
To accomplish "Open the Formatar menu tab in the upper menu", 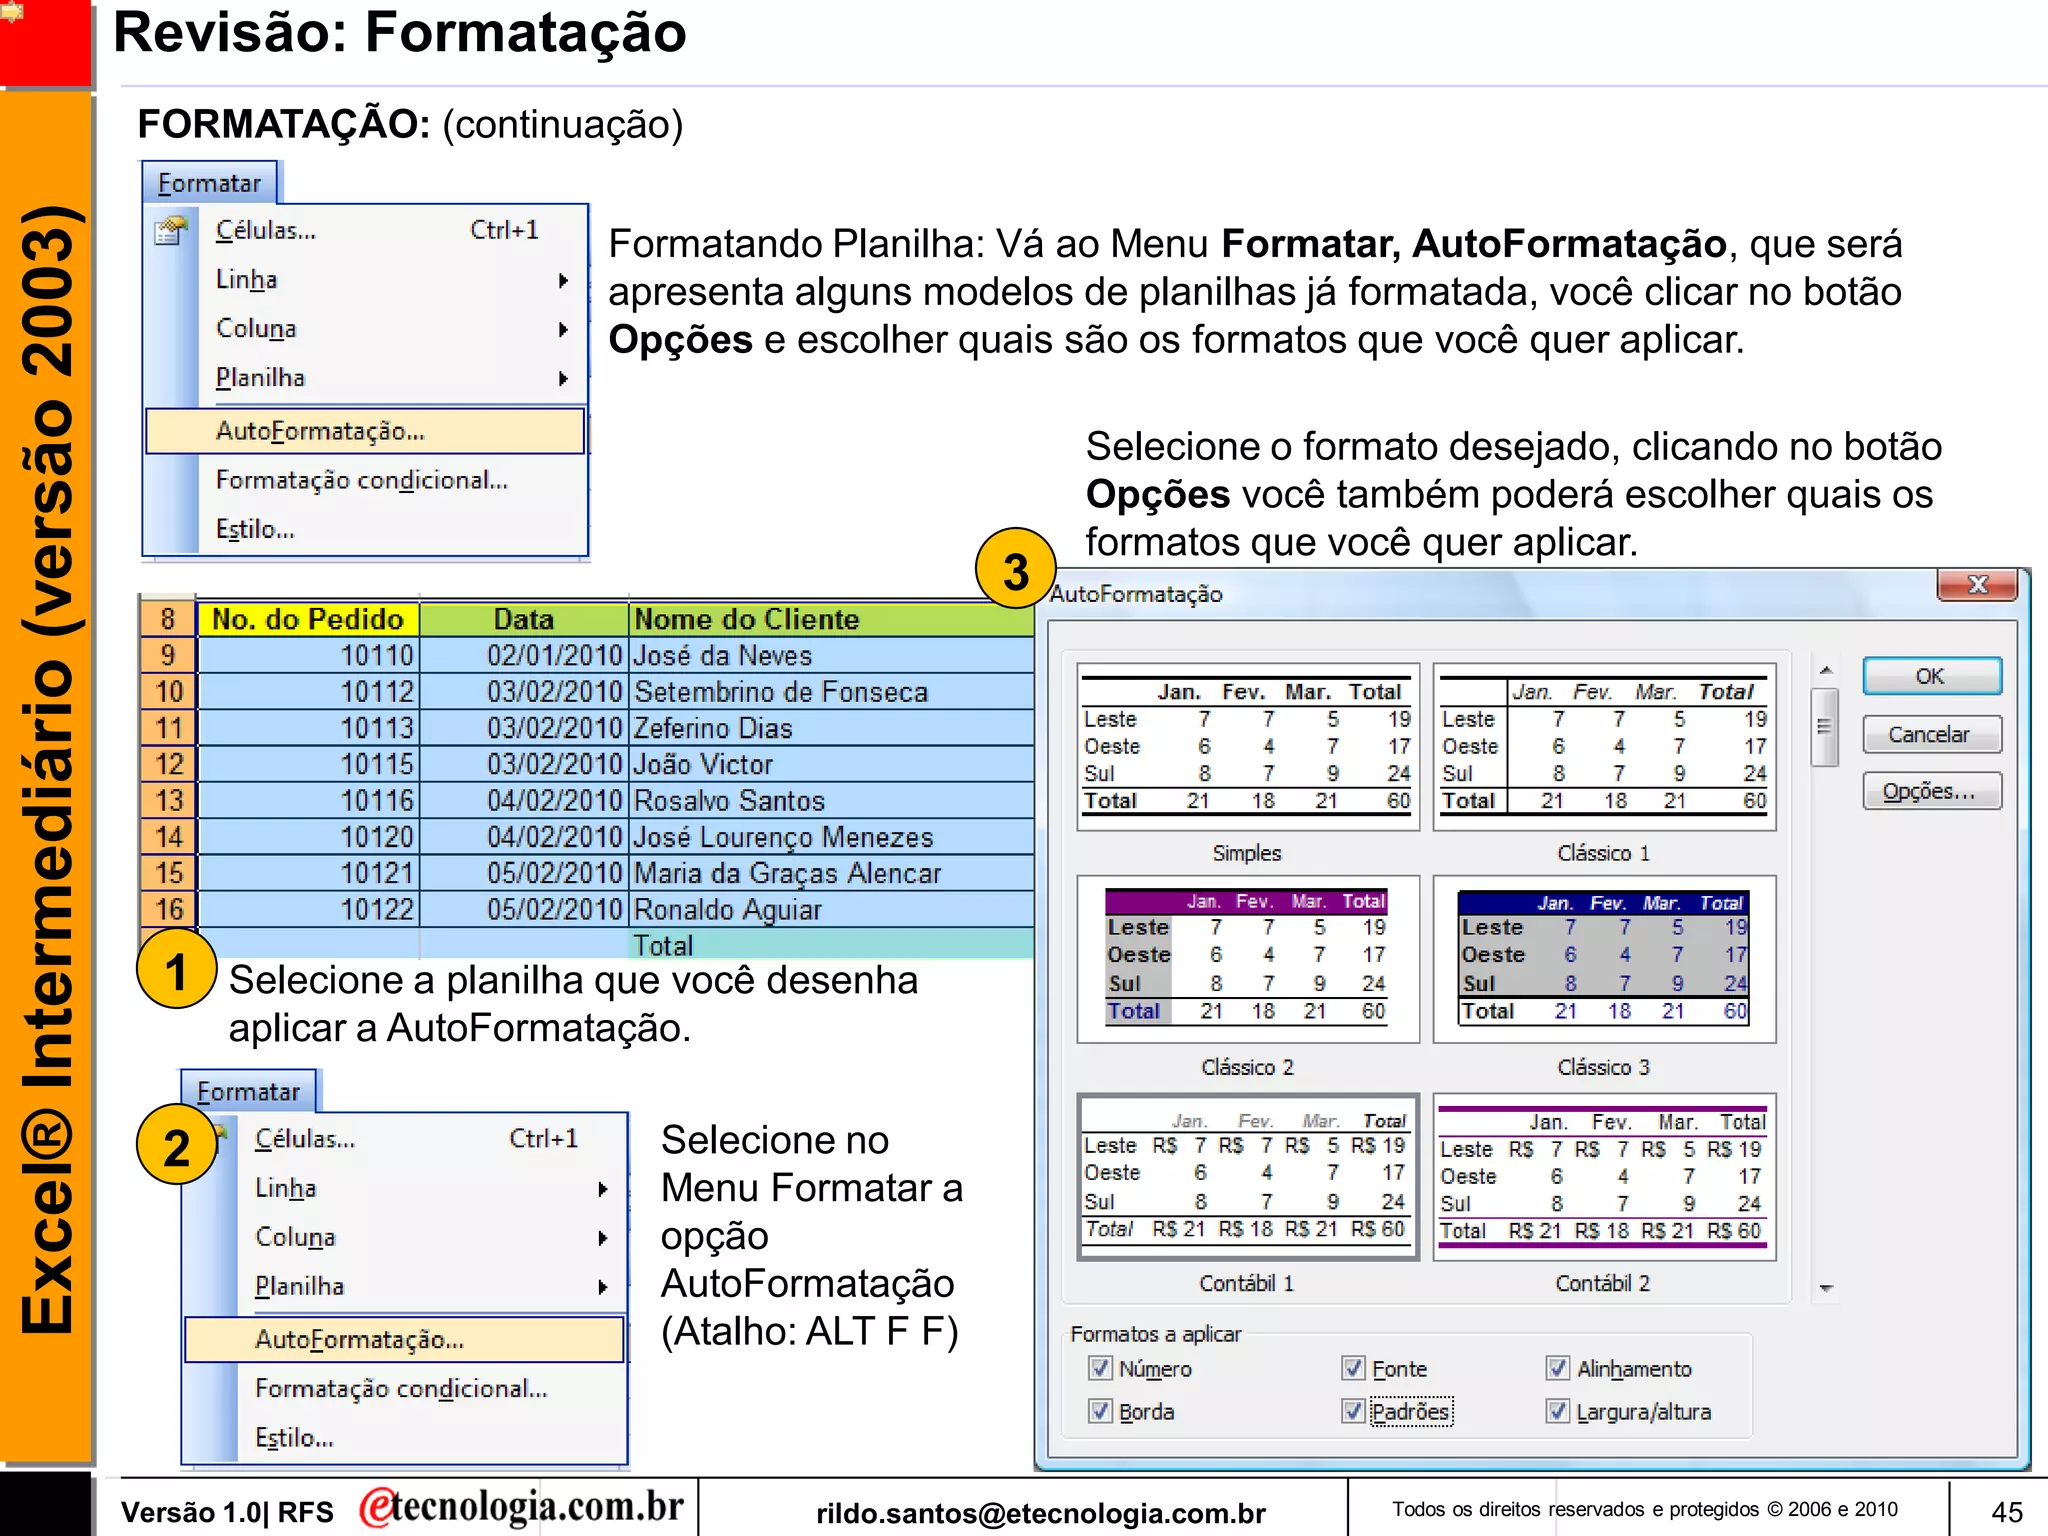I will point(209,184).
